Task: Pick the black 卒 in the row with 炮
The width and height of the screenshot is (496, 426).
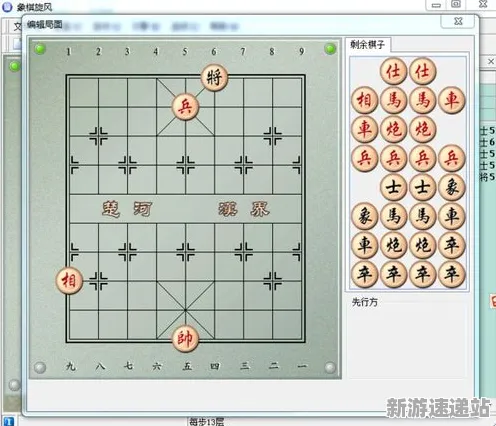Action: [x=451, y=245]
